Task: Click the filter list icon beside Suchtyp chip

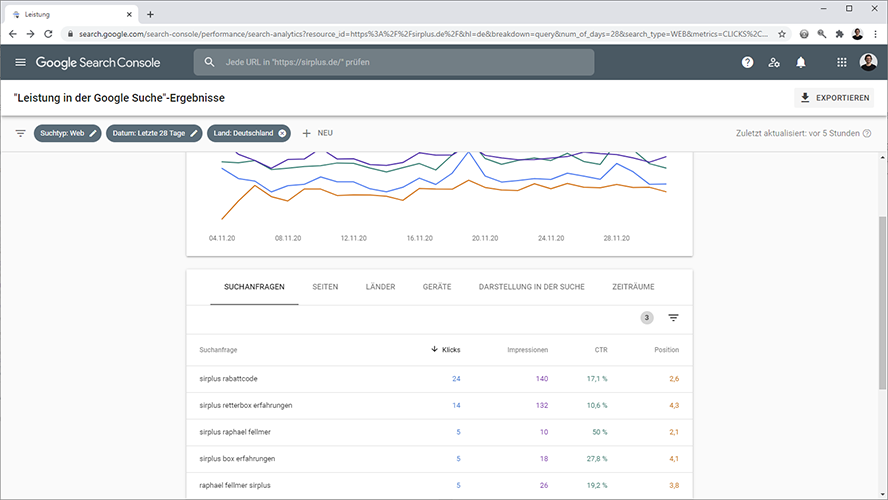Action: (x=20, y=133)
